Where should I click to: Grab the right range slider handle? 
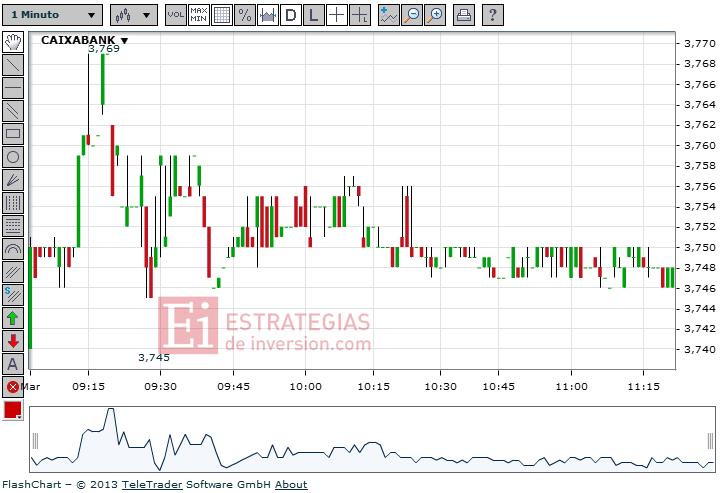click(710, 441)
